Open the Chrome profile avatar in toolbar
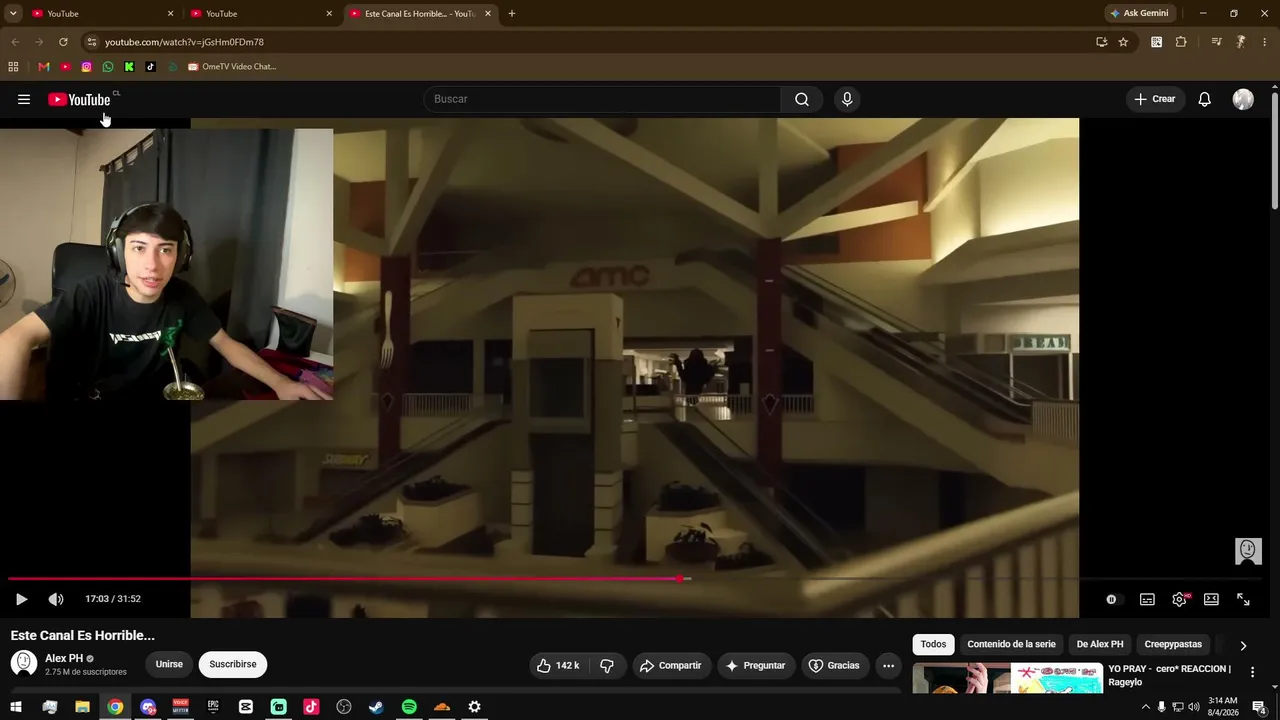Image resolution: width=1280 pixels, height=720 pixels. (x=1240, y=42)
